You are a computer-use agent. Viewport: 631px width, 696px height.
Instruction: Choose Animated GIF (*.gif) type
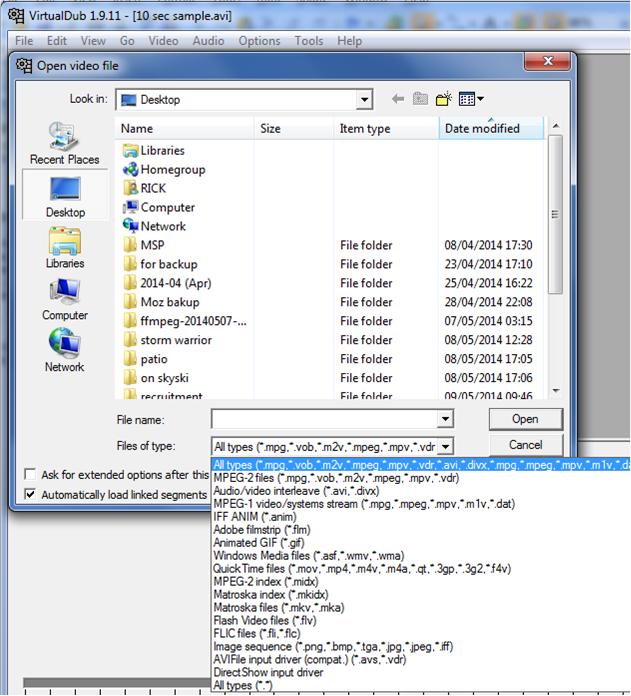tap(259, 543)
